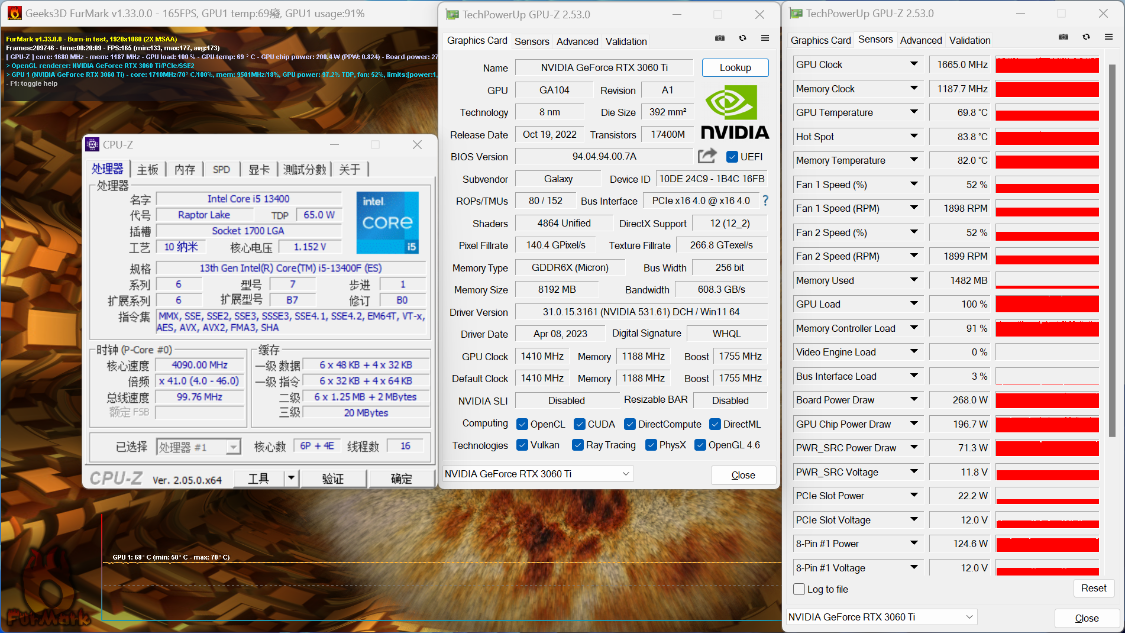Screen dimensions: 1125x633
Task: Click the Lookup button in GPU-Z
Action: coord(735,67)
